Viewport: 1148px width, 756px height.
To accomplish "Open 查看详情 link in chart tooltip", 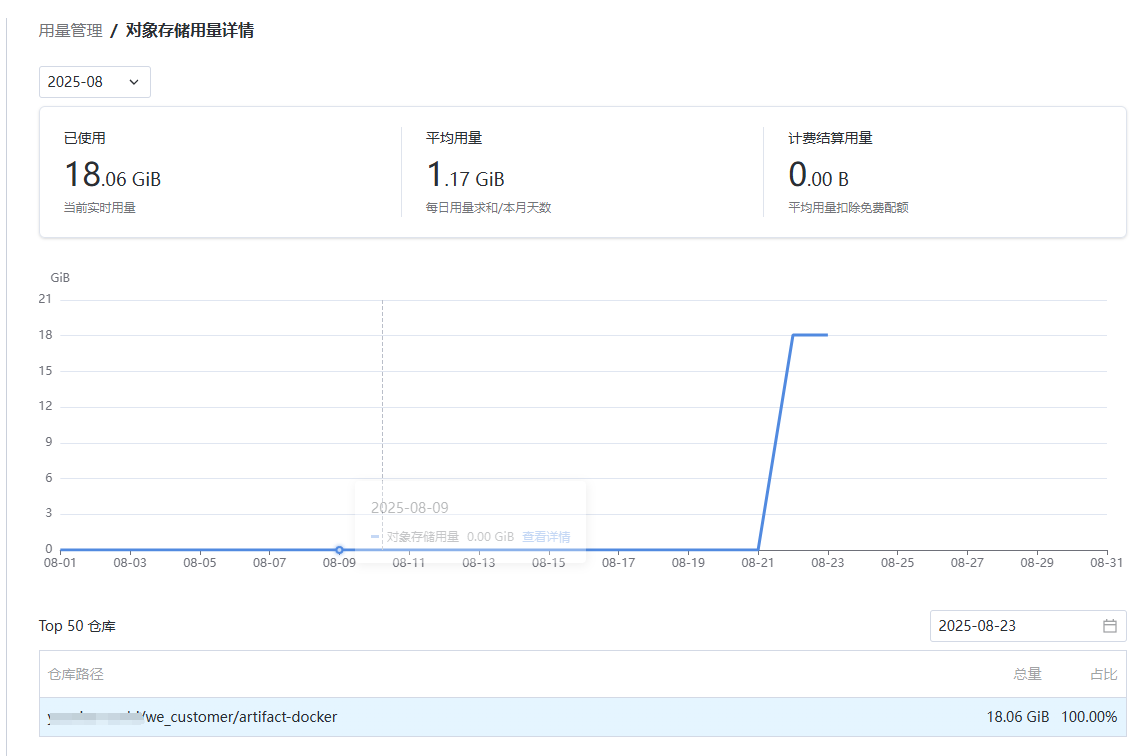I will [x=546, y=537].
